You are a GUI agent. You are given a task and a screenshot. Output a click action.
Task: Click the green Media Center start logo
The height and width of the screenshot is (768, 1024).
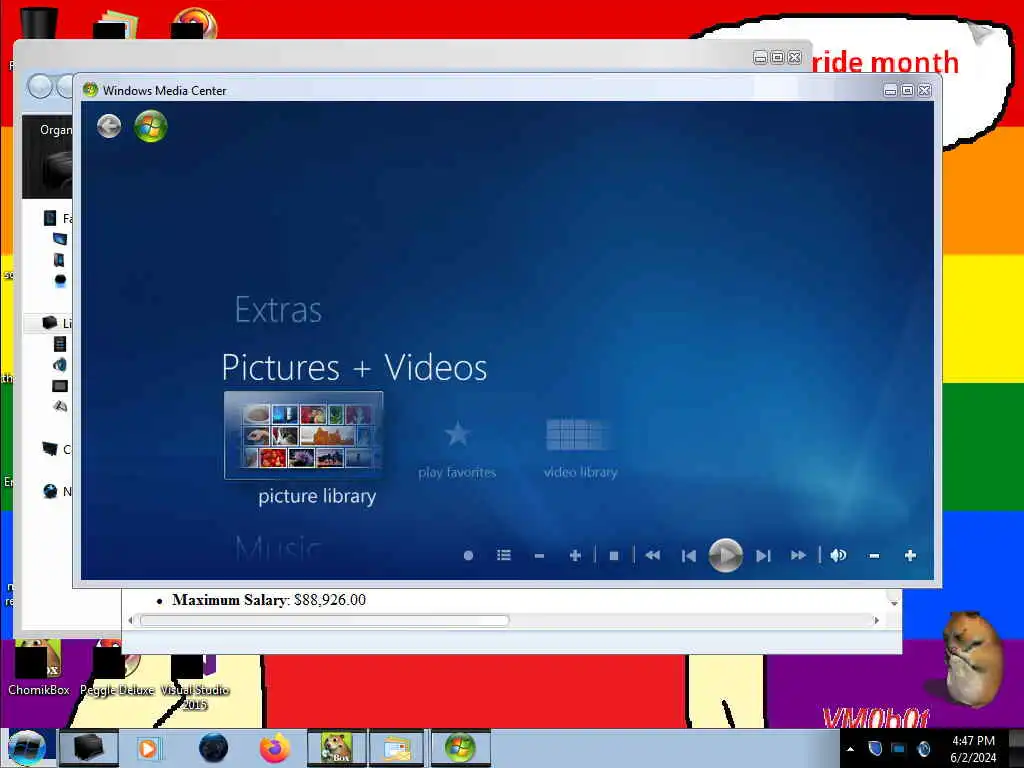[151, 126]
